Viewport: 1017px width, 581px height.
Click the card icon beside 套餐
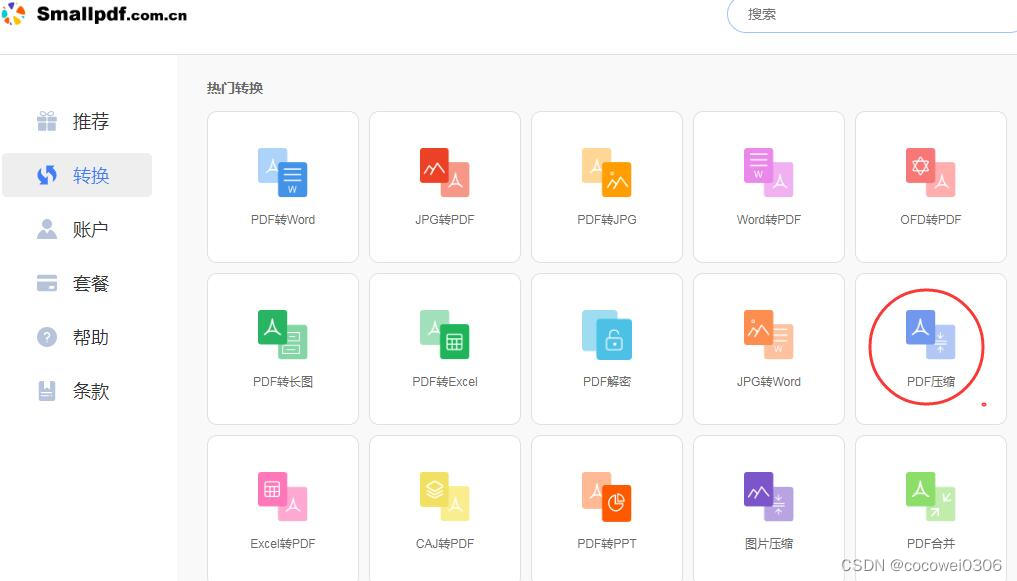47,283
